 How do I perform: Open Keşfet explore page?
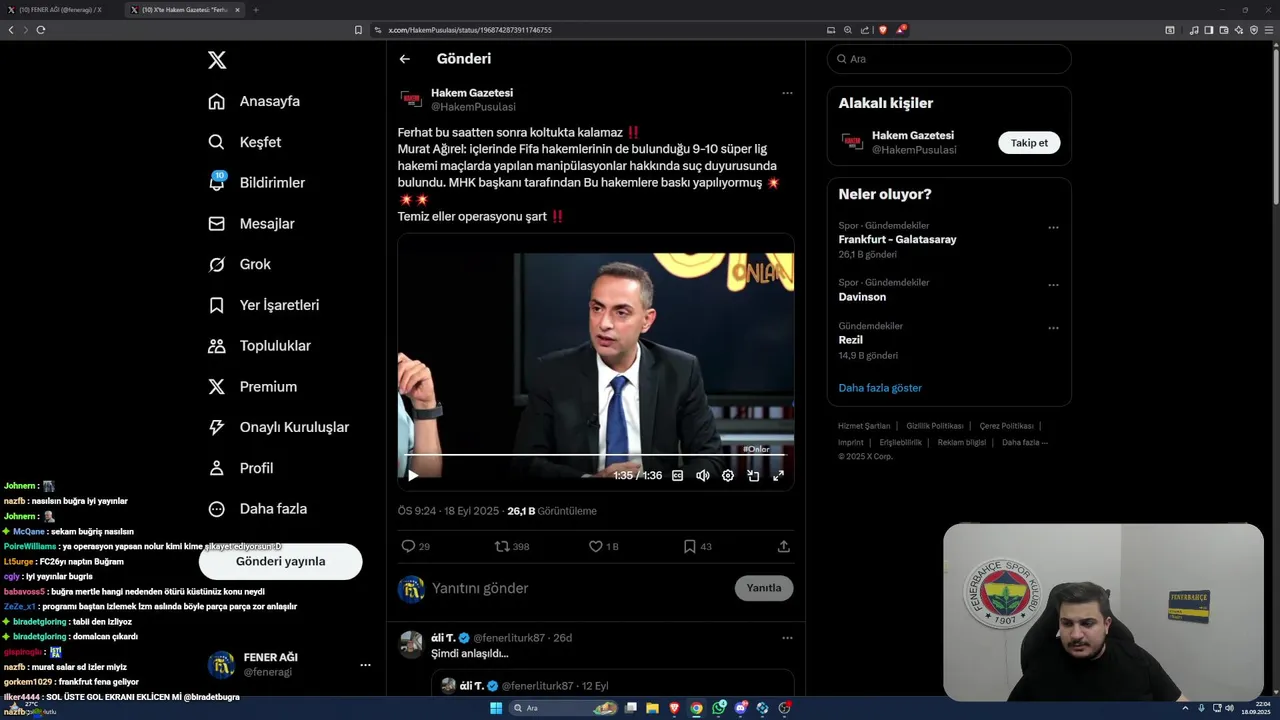click(x=245, y=142)
